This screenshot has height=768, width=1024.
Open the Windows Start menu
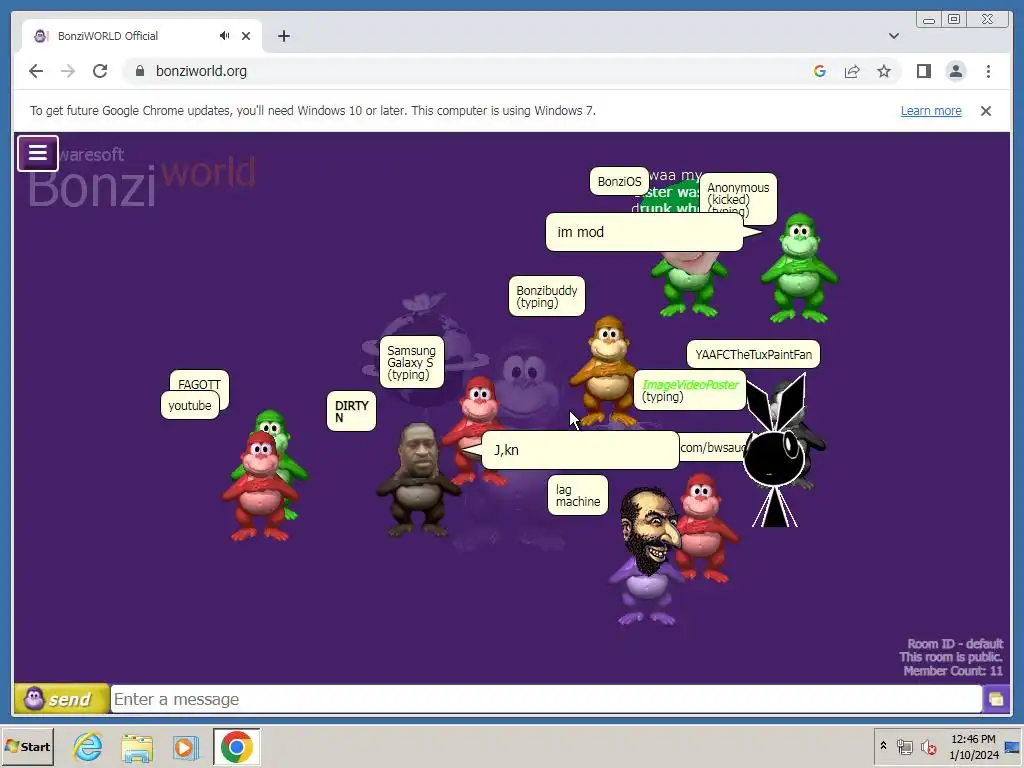[27, 746]
